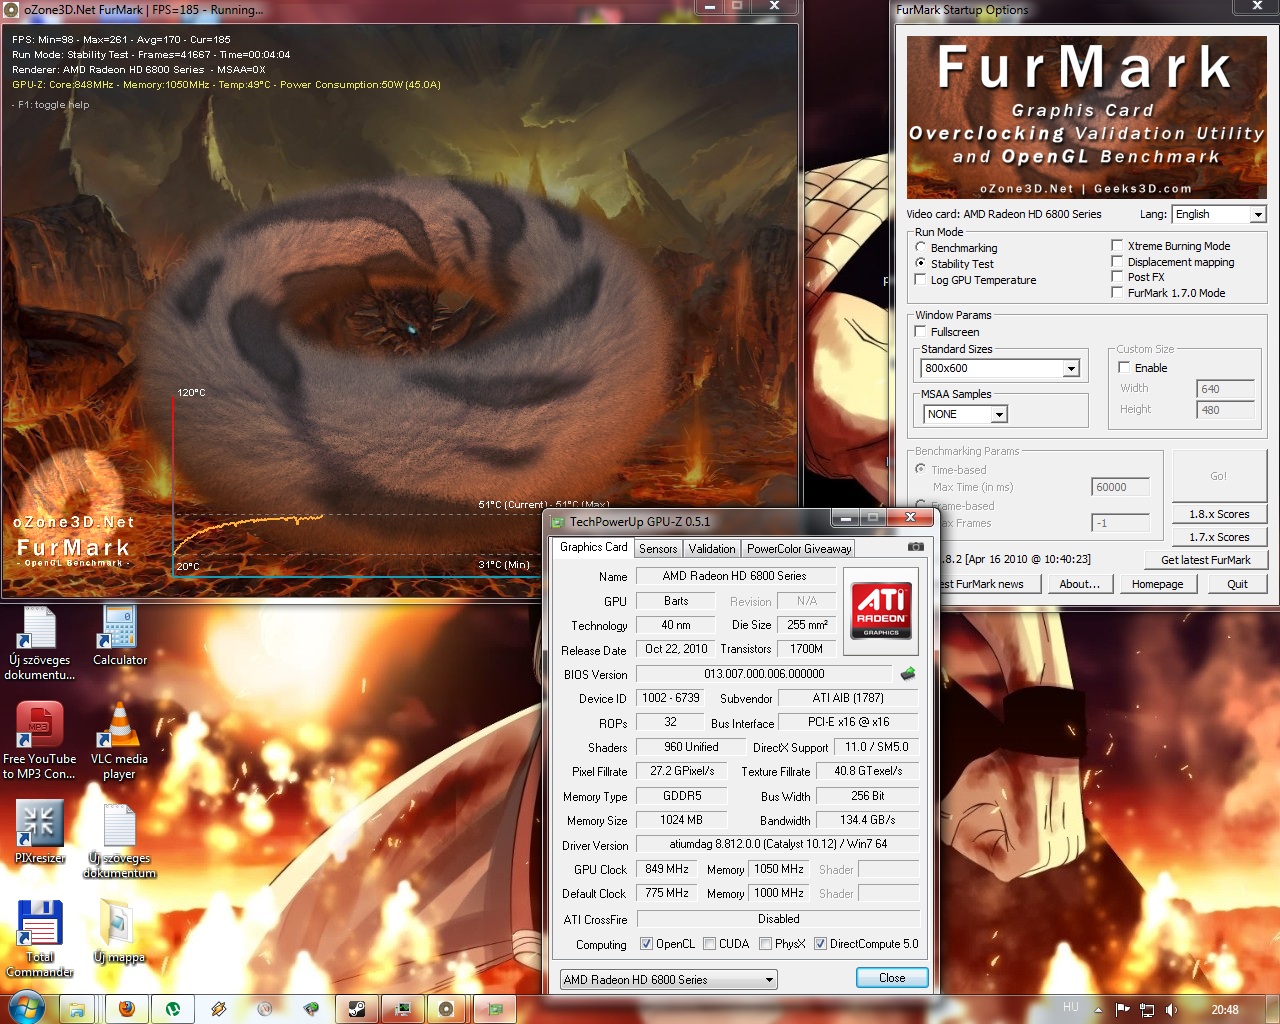Open the Lang English dropdown
The height and width of the screenshot is (1024, 1280).
[1219, 214]
